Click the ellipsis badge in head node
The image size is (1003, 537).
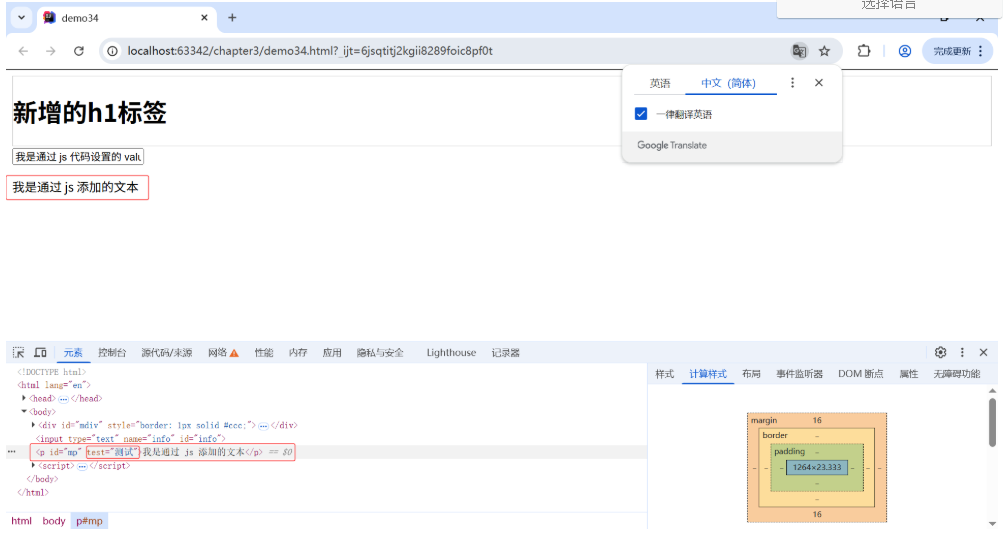click(x=63, y=399)
